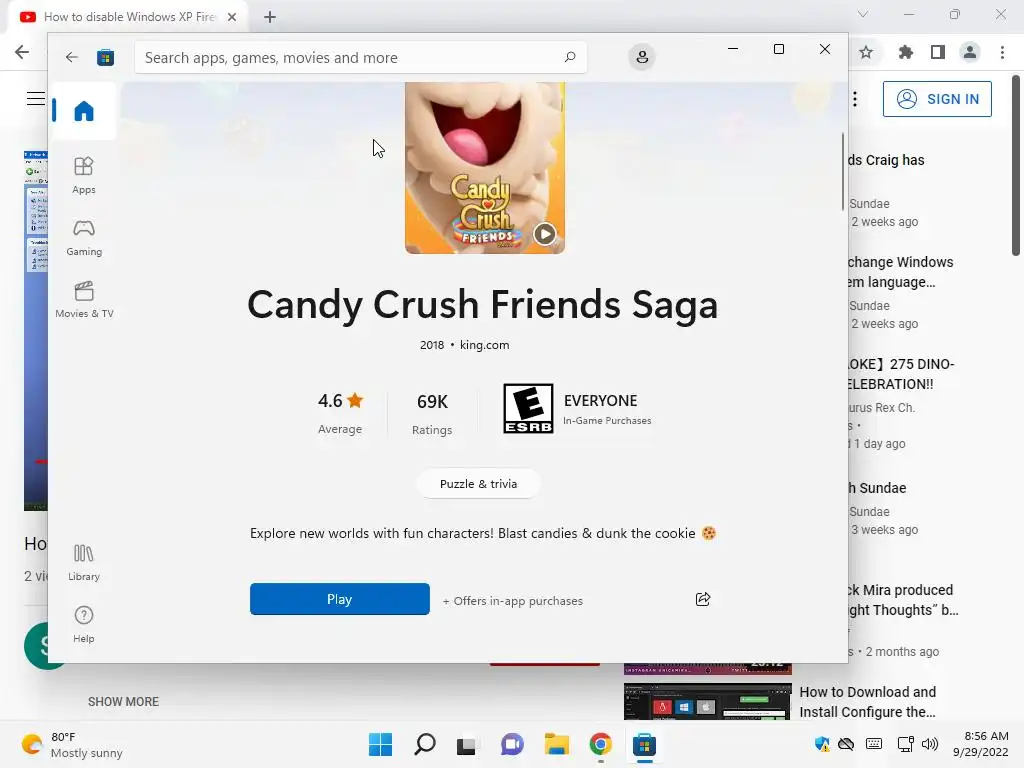Click the 69K Ratings count
Image resolution: width=1024 pixels, height=768 pixels.
(432, 414)
